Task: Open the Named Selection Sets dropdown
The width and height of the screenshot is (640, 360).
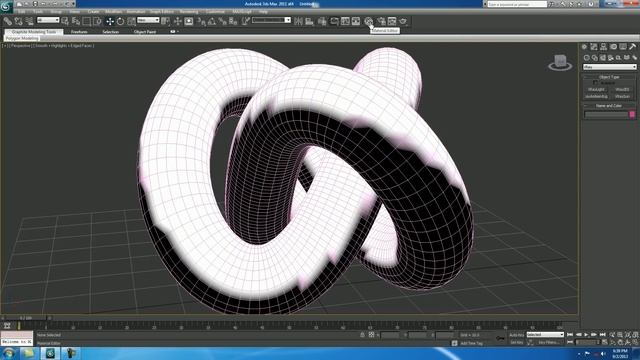Action: 271,20
